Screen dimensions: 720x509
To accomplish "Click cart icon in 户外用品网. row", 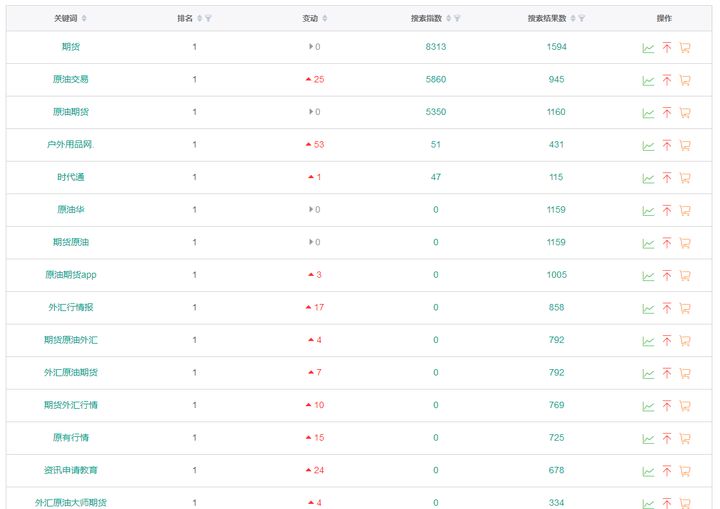I will coord(685,145).
